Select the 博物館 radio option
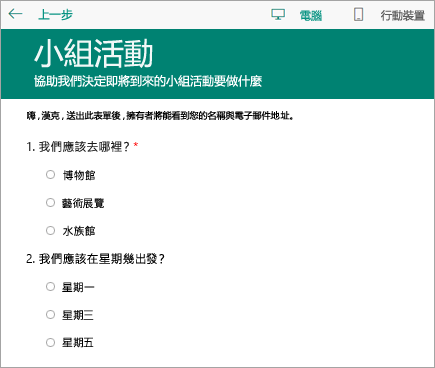435x368 pixels. click(x=50, y=175)
